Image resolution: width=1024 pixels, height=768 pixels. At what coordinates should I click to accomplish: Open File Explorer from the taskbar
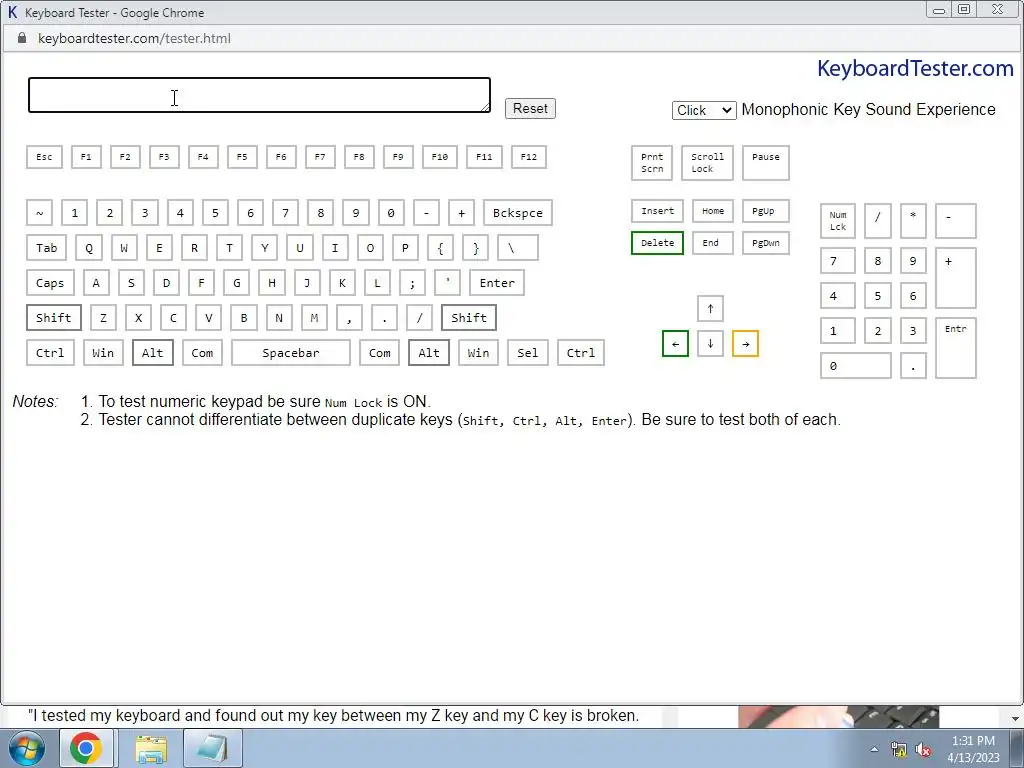tap(151, 749)
